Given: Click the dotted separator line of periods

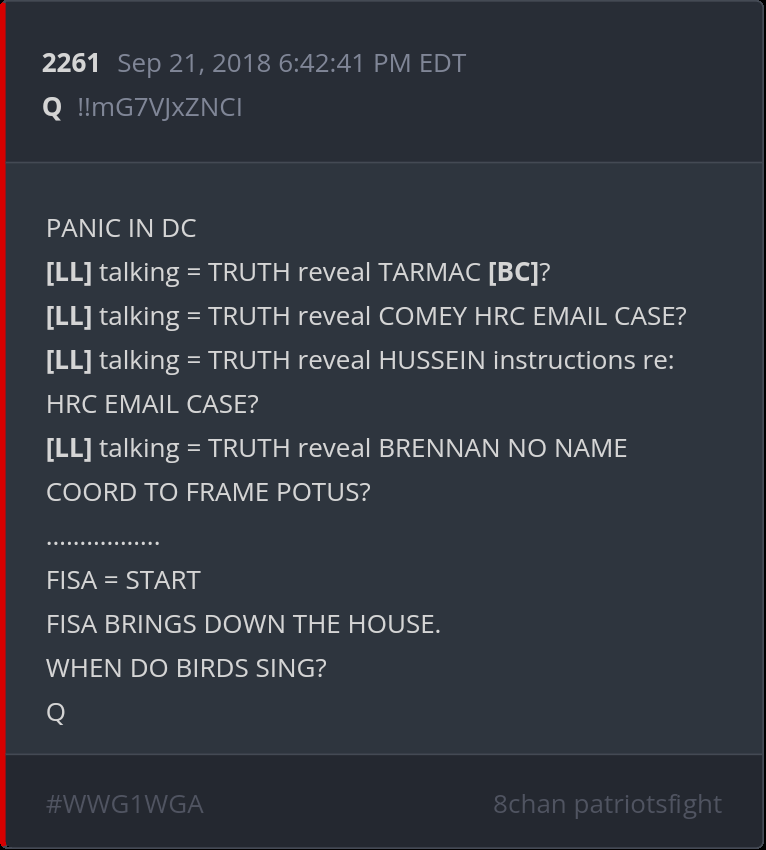Looking at the screenshot, I should point(103,540).
